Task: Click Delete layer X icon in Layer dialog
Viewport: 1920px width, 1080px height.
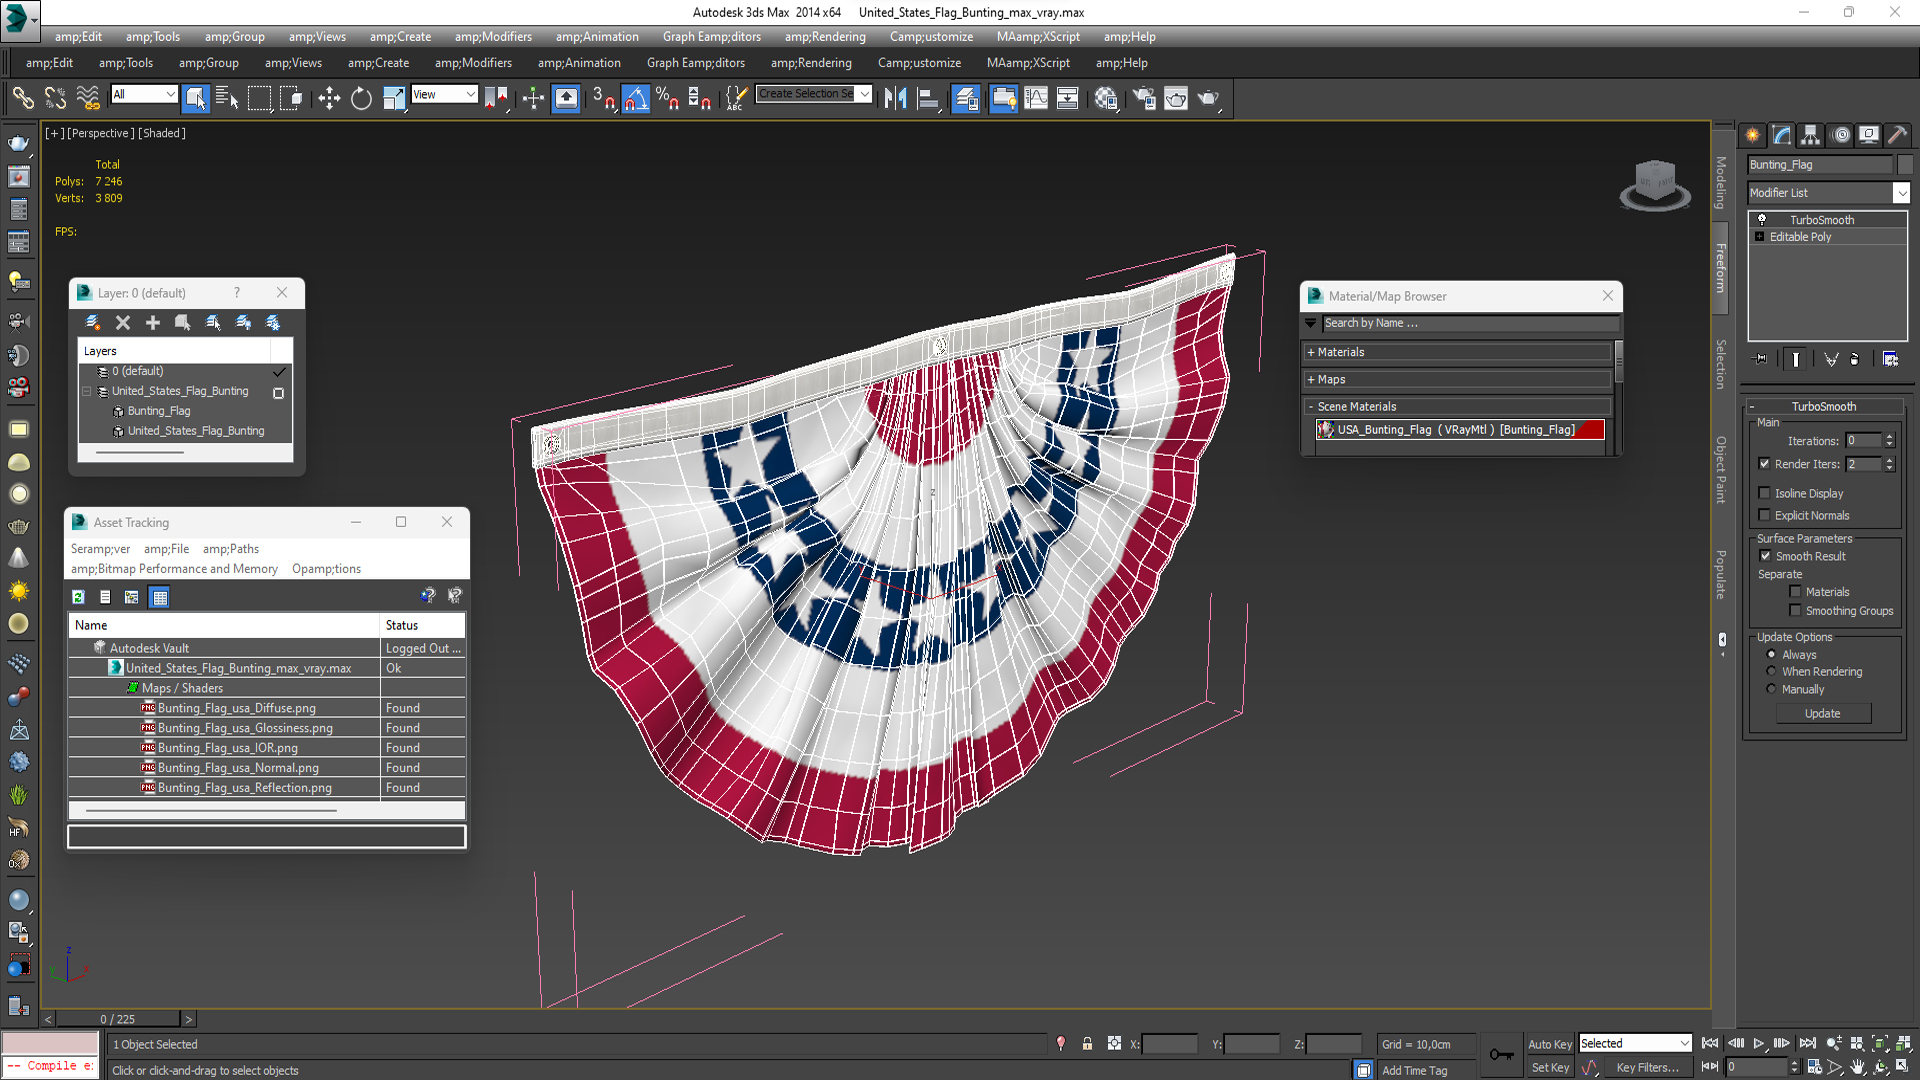Action: (123, 322)
